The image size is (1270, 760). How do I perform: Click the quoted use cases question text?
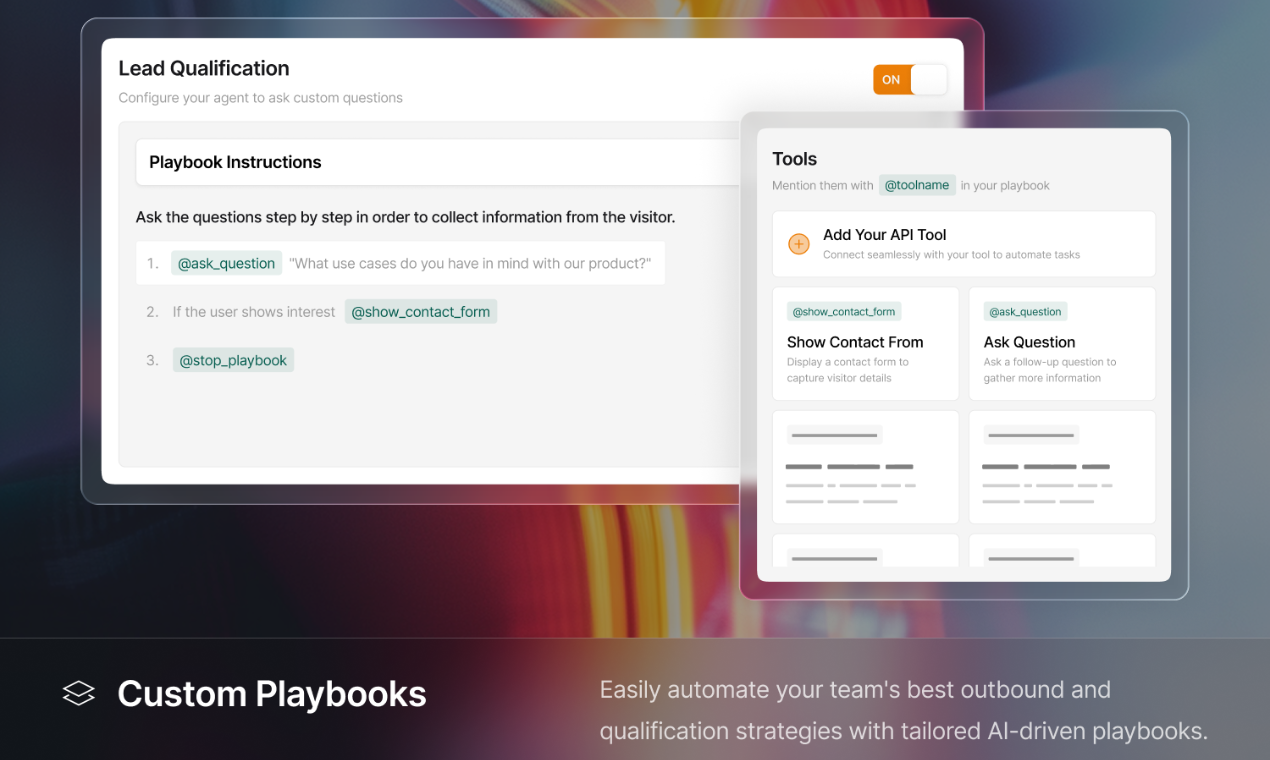(470, 263)
